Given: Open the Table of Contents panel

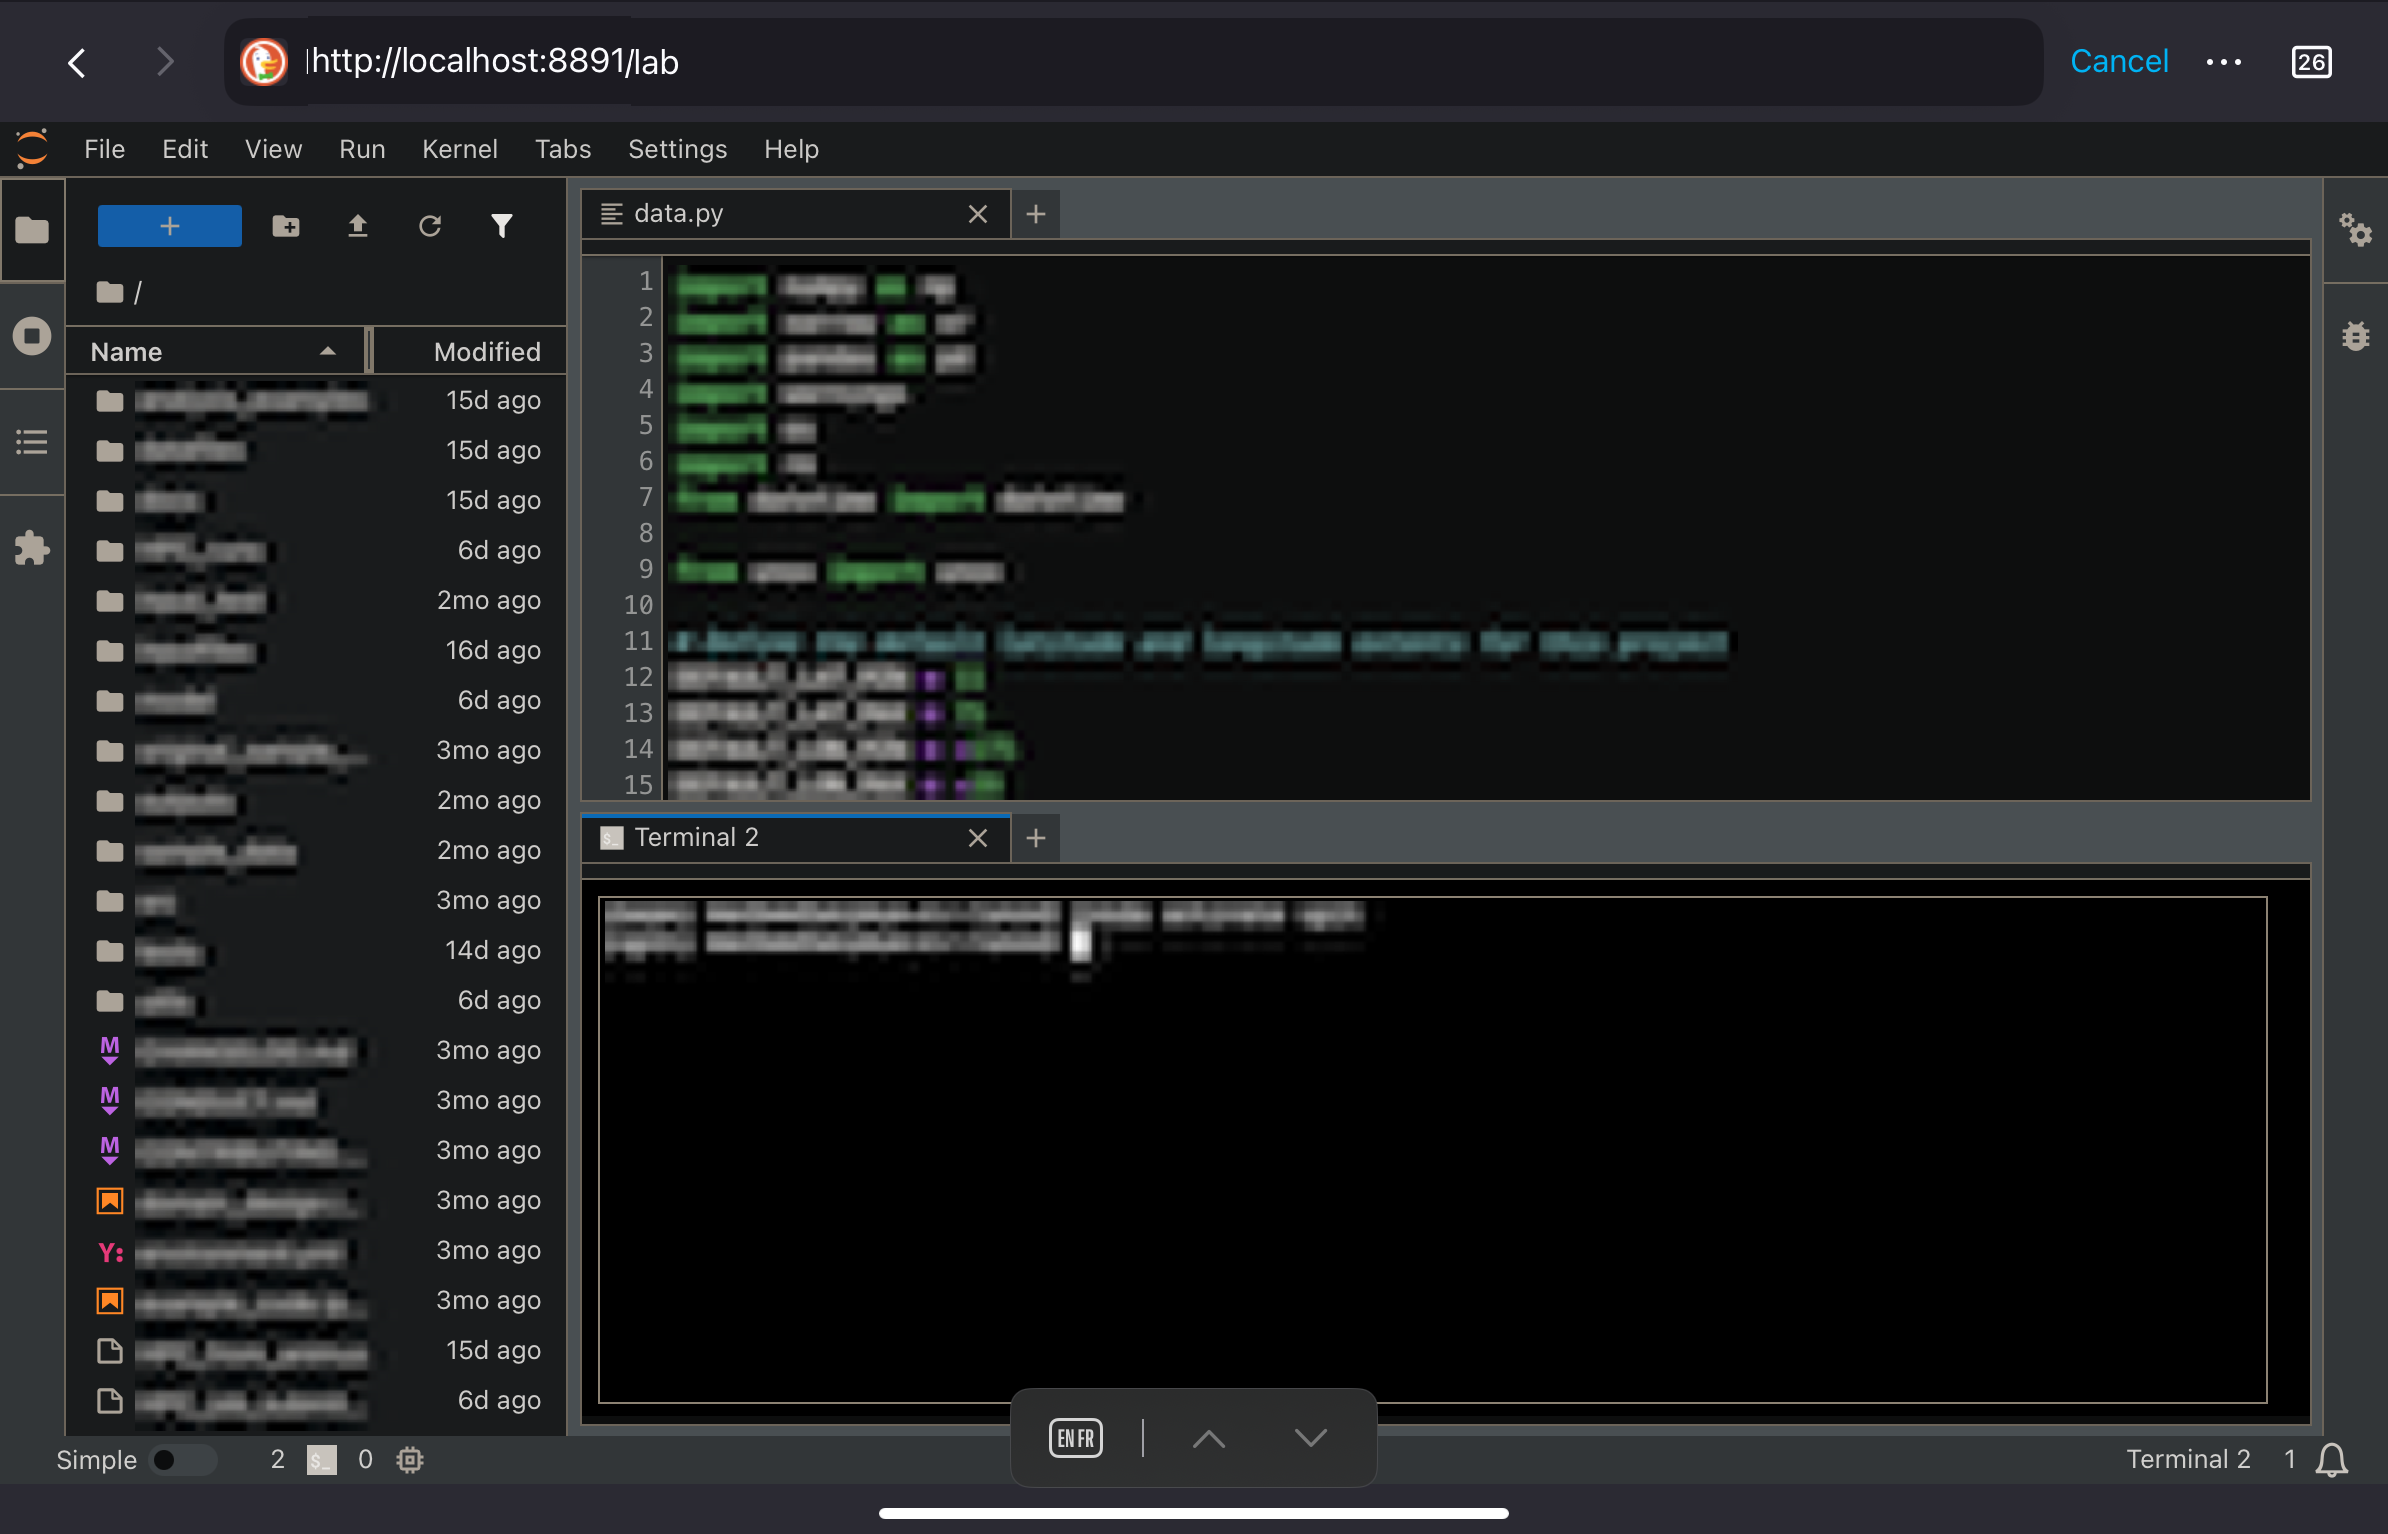Looking at the screenshot, I should (x=32, y=442).
